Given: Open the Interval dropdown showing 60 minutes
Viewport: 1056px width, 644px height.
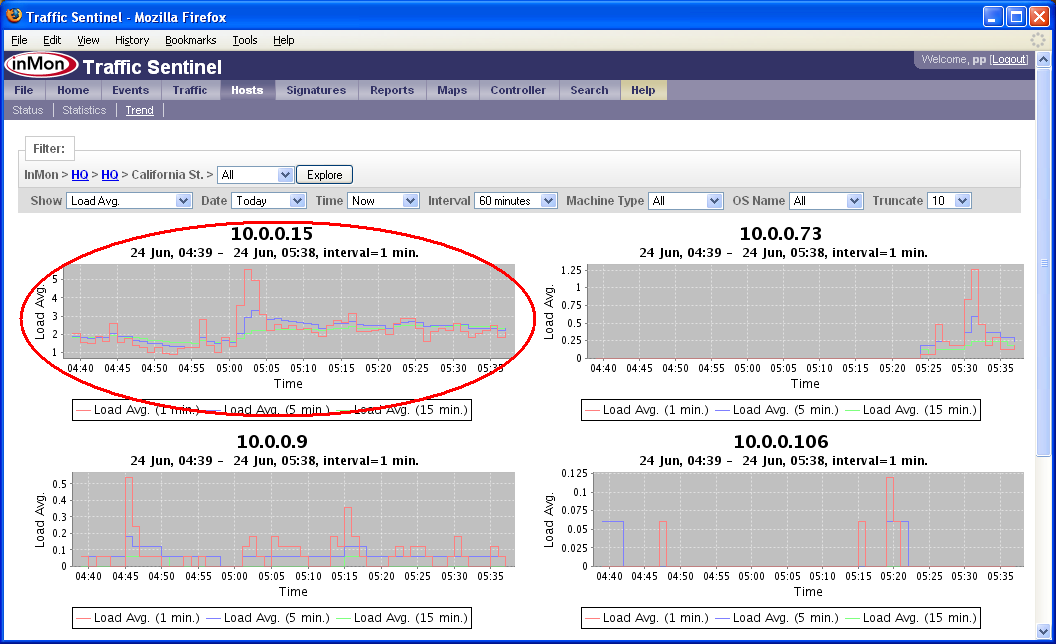Looking at the screenshot, I should pyautogui.click(x=515, y=201).
